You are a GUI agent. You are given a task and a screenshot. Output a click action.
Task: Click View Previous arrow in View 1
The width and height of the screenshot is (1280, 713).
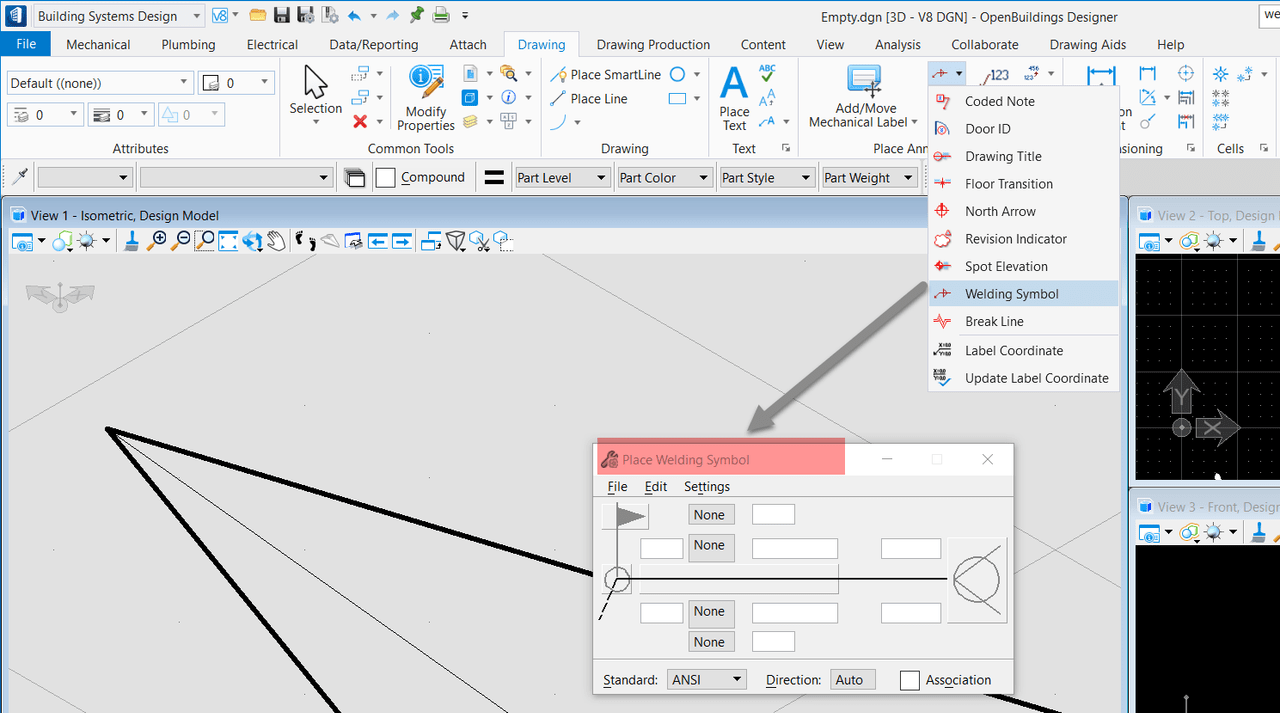tap(378, 241)
